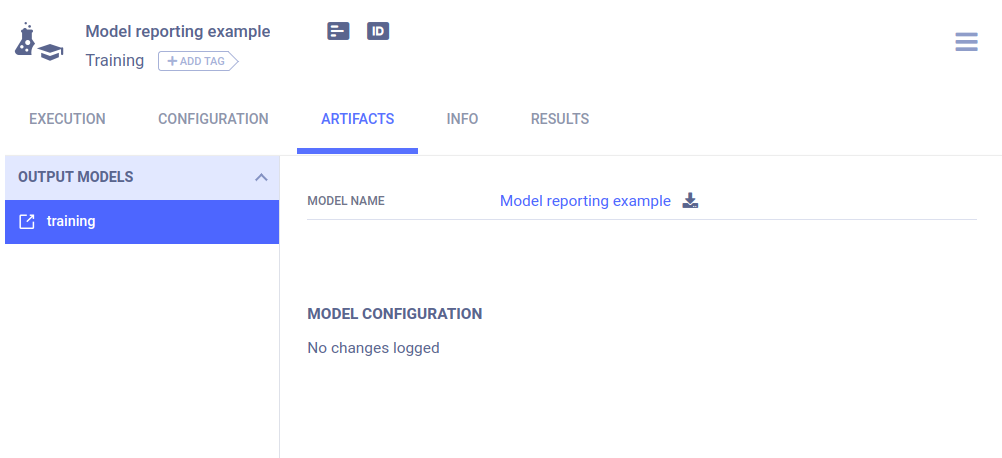The width and height of the screenshot is (1002, 458).
Task: Click the experiment title Model reporting example
Action: 178,31
